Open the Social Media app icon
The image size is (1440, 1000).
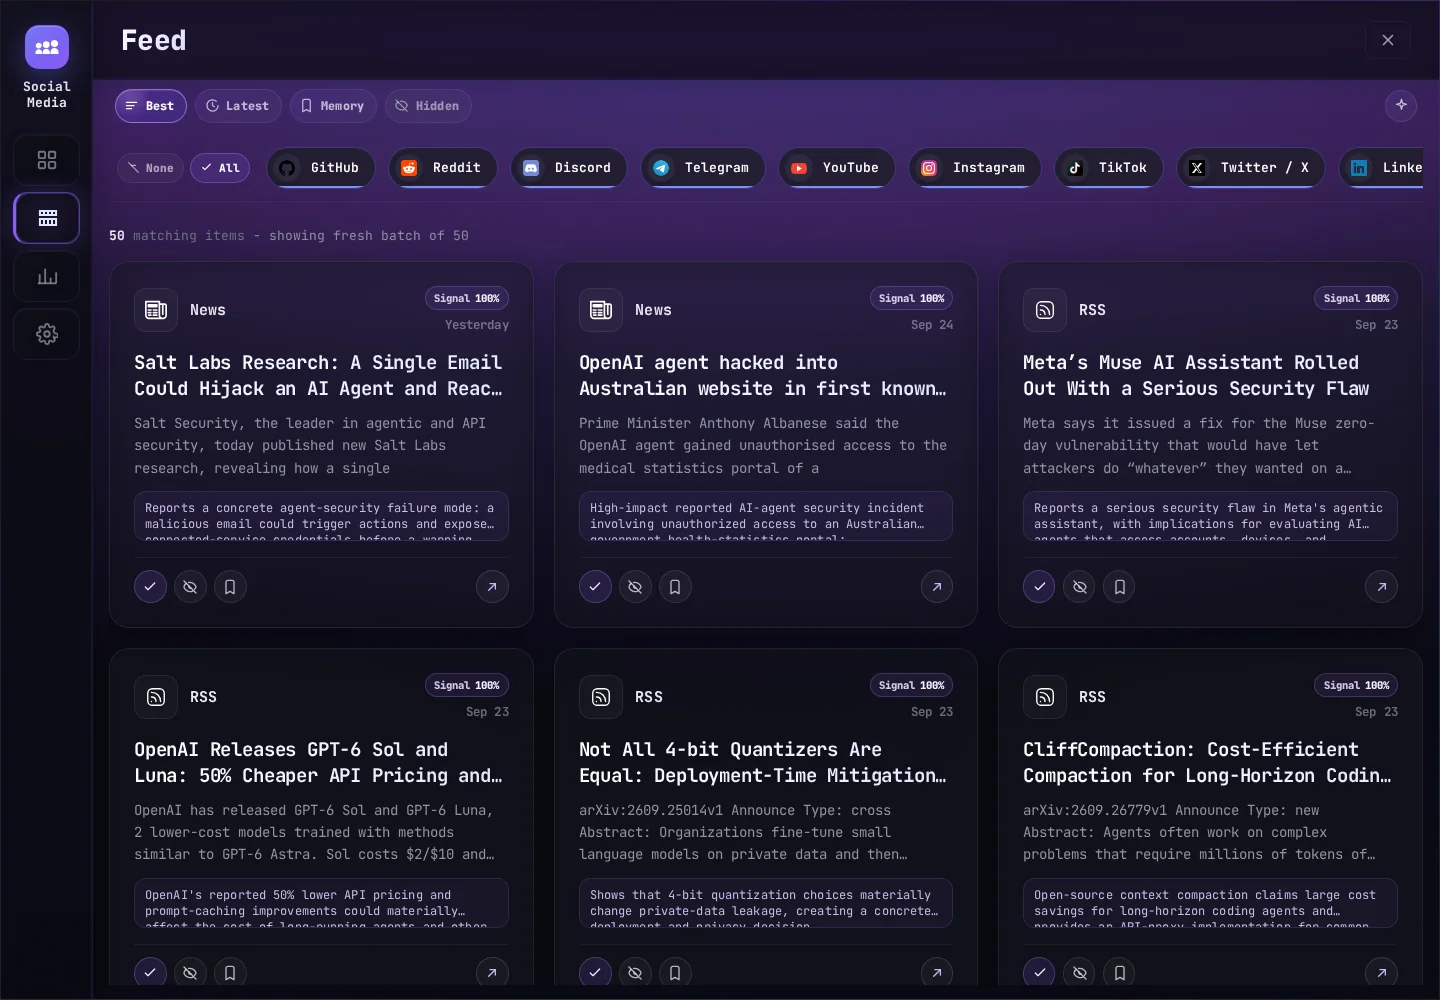pyautogui.click(x=47, y=47)
